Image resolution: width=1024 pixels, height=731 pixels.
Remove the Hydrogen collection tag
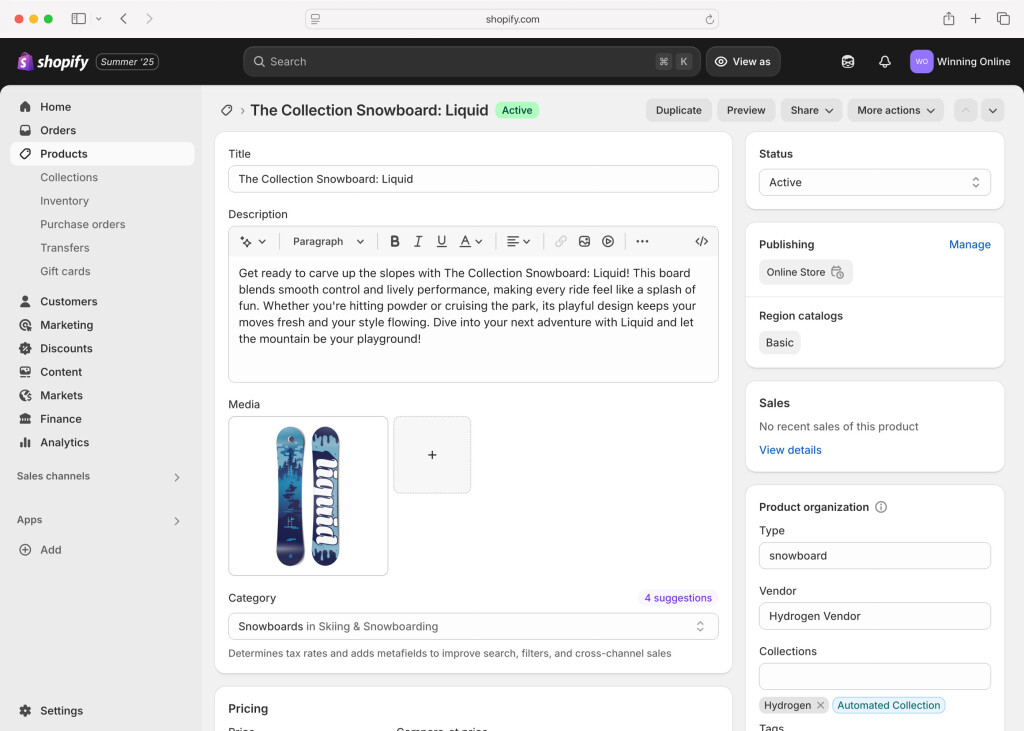[x=820, y=706]
